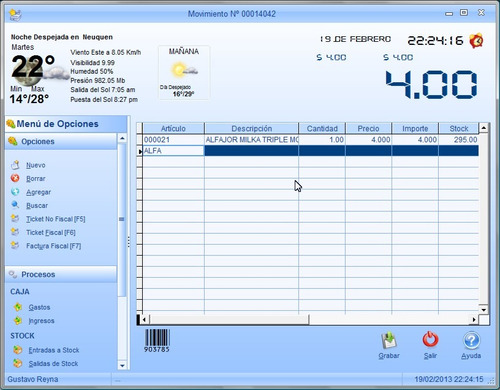The width and height of the screenshot is (500, 390).
Task: Click the Factura Fiscal printer icon
Action: pos(15,246)
